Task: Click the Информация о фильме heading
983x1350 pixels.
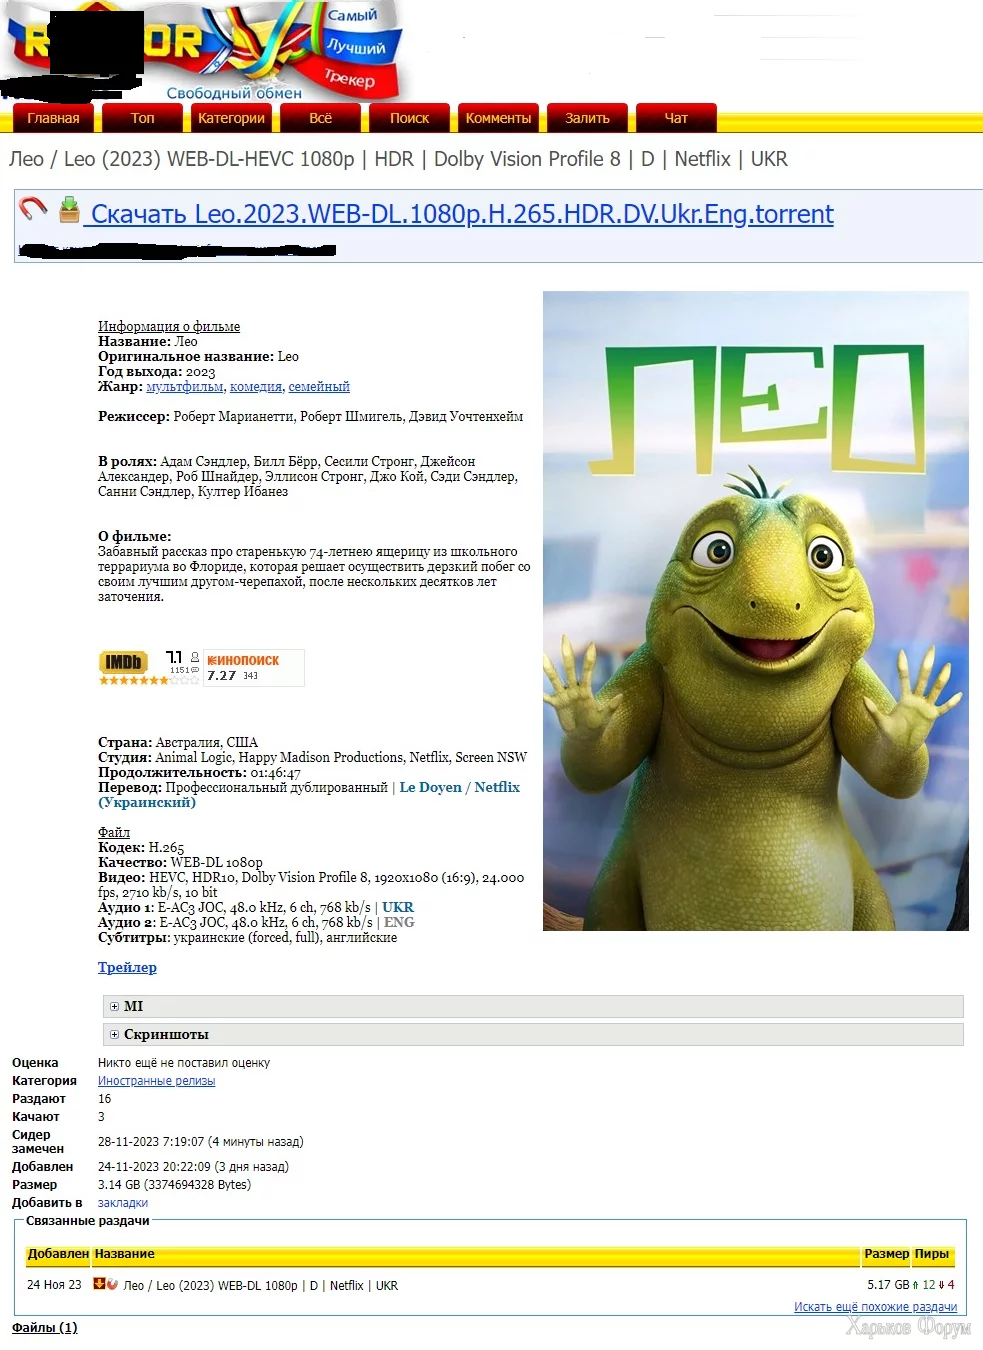Action: [169, 326]
